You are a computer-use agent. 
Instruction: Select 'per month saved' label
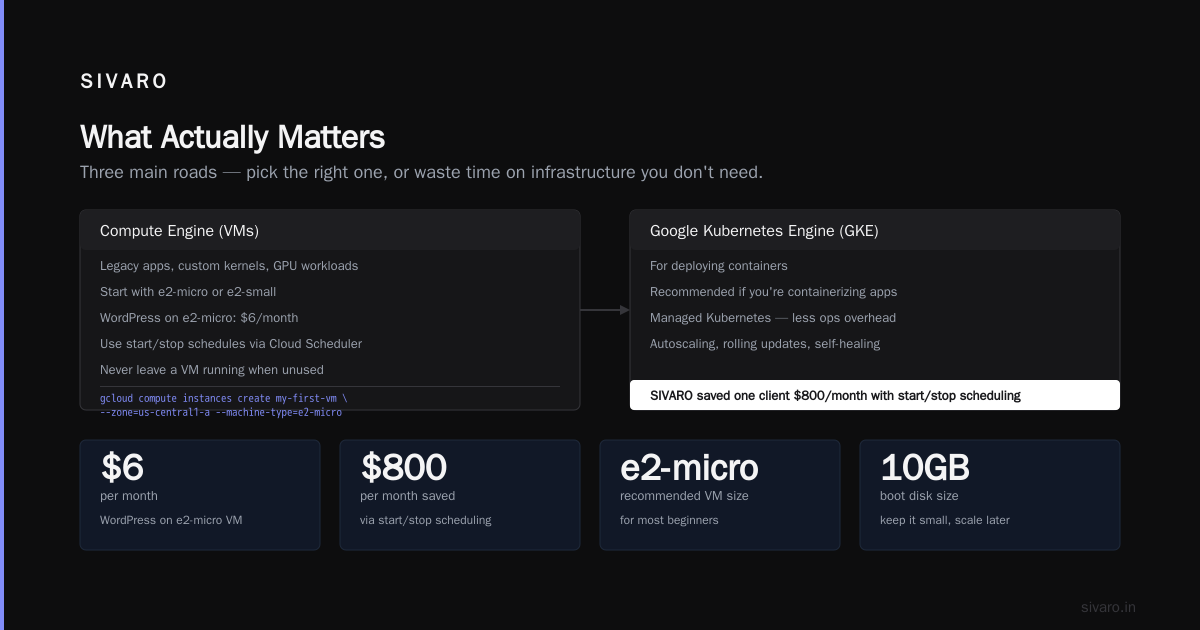click(408, 496)
